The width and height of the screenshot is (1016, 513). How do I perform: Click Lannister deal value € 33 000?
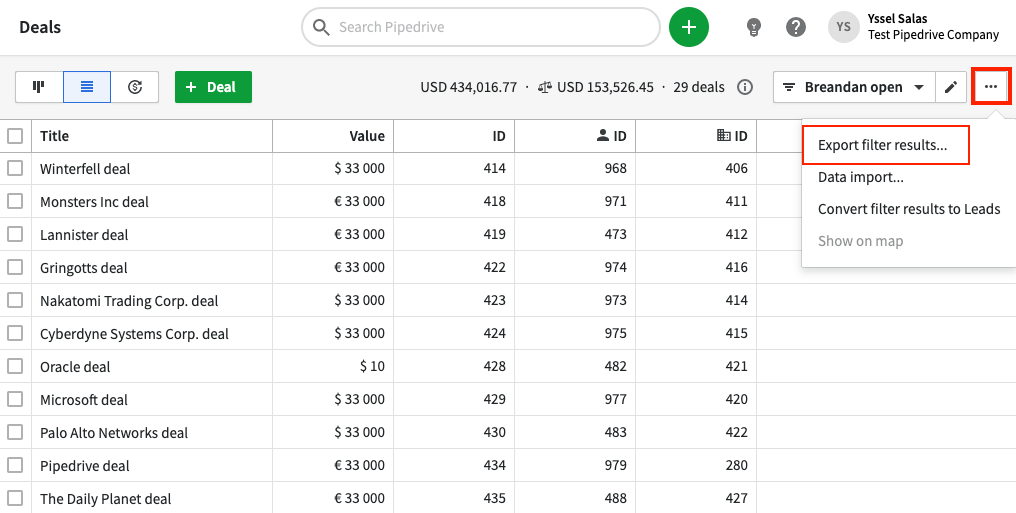coord(360,234)
